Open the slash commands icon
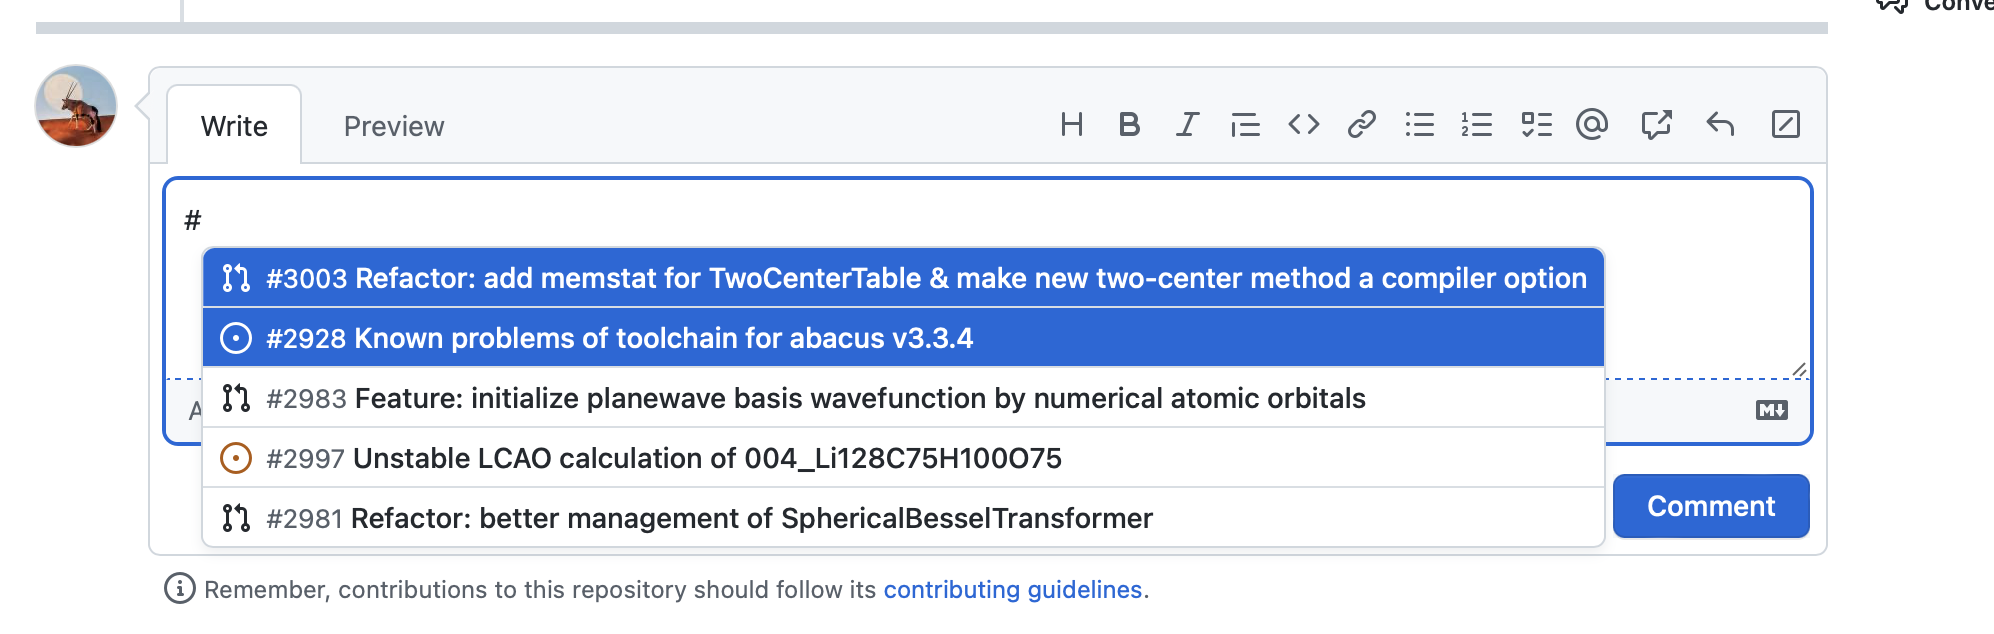Viewport: 1994px width, 634px height. 1785,125
